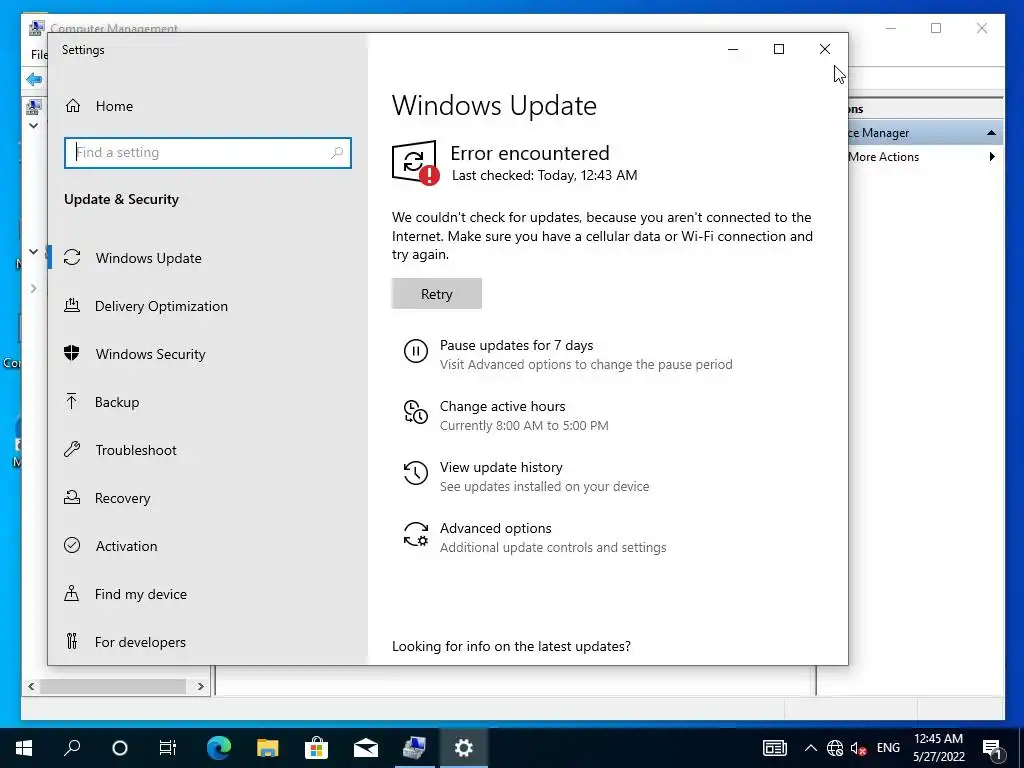Image resolution: width=1024 pixels, height=768 pixels.
Task: Click the Find my device person icon
Action: click(72, 593)
